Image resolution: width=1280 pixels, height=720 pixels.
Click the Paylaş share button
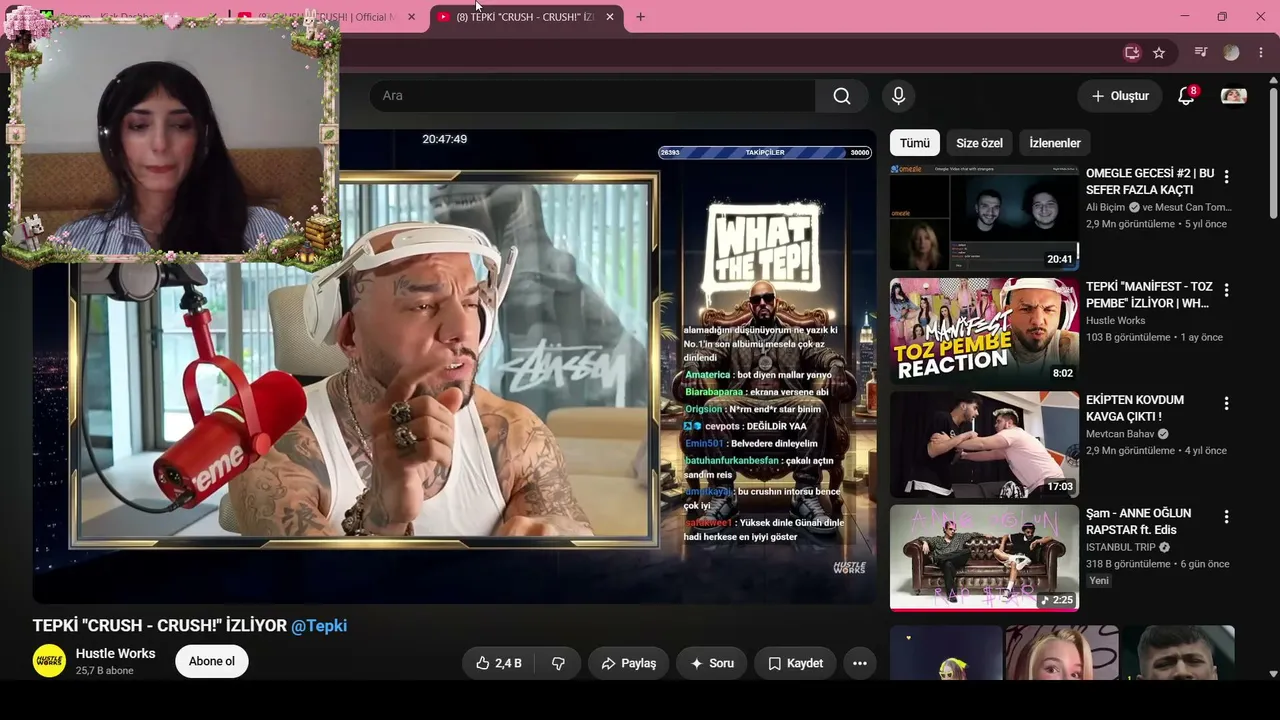(629, 663)
